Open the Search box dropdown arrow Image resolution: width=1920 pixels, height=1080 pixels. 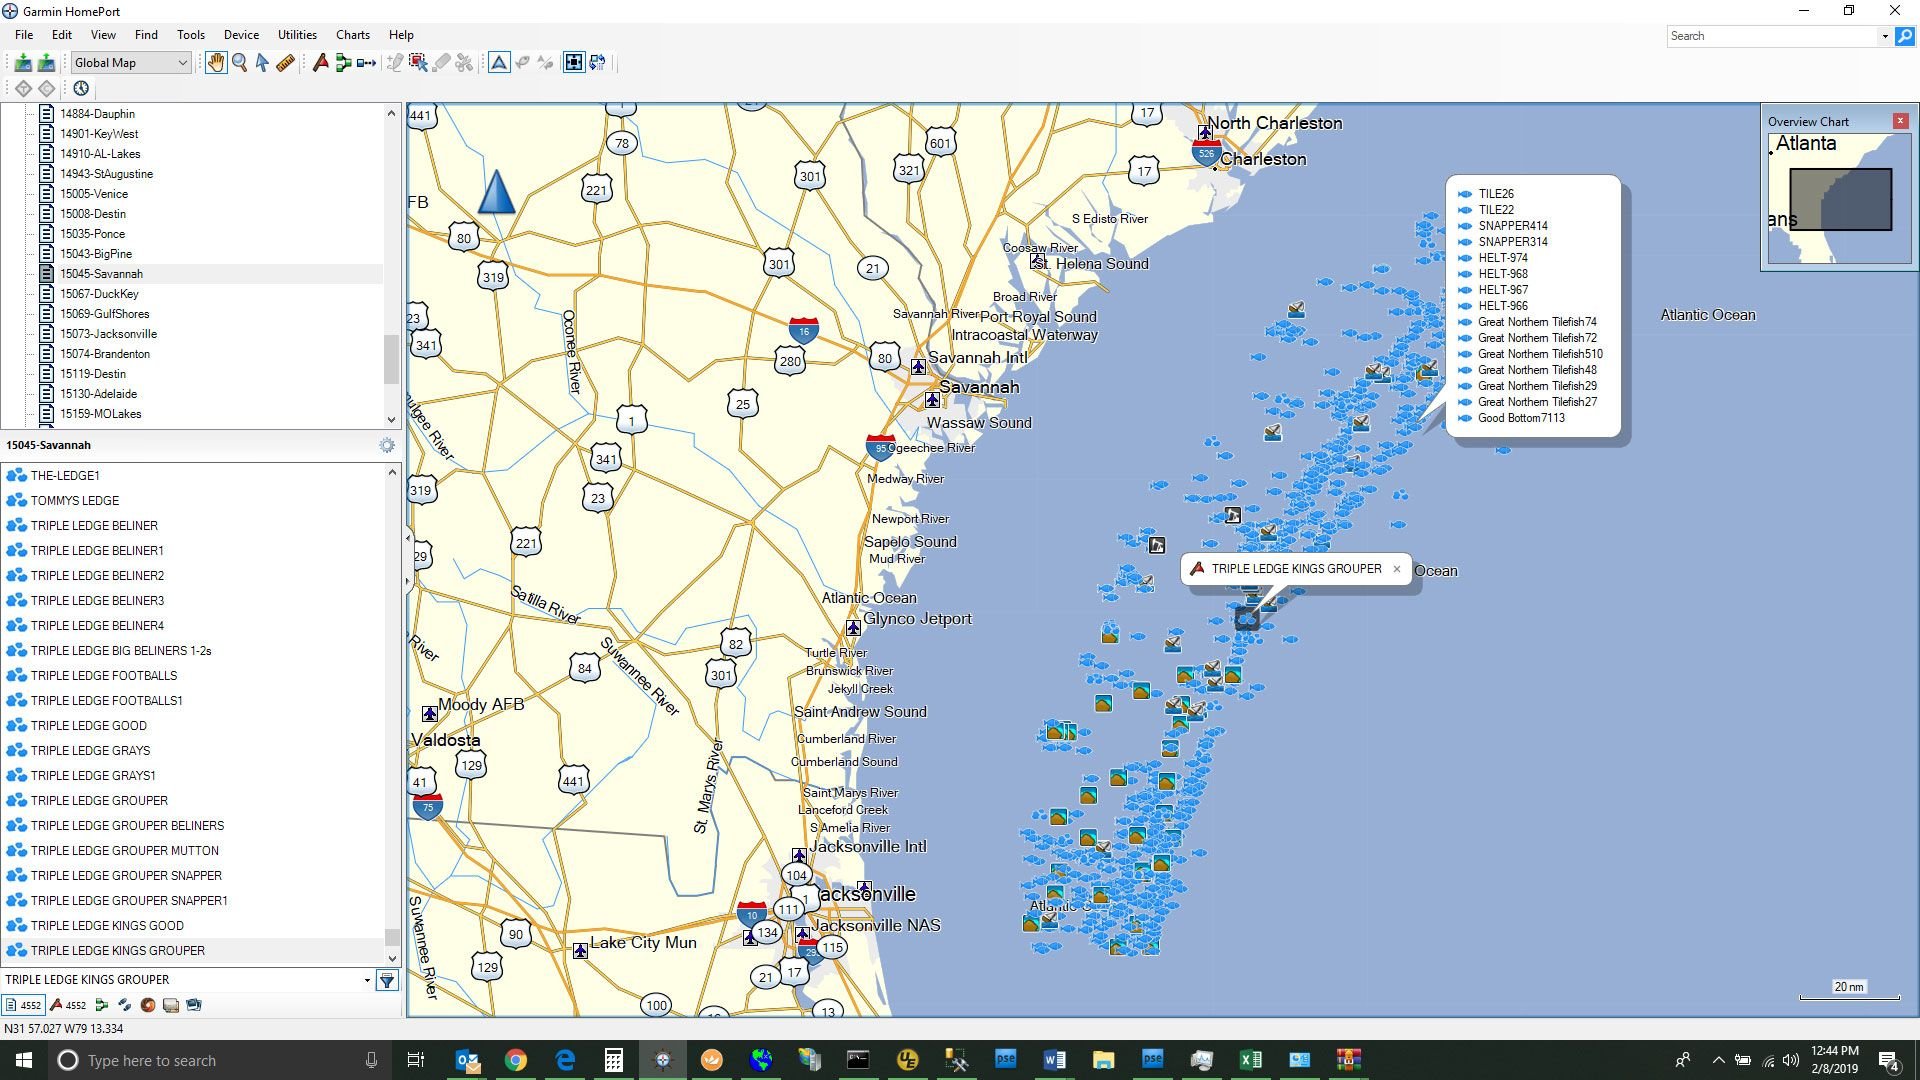click(1885, 36)
